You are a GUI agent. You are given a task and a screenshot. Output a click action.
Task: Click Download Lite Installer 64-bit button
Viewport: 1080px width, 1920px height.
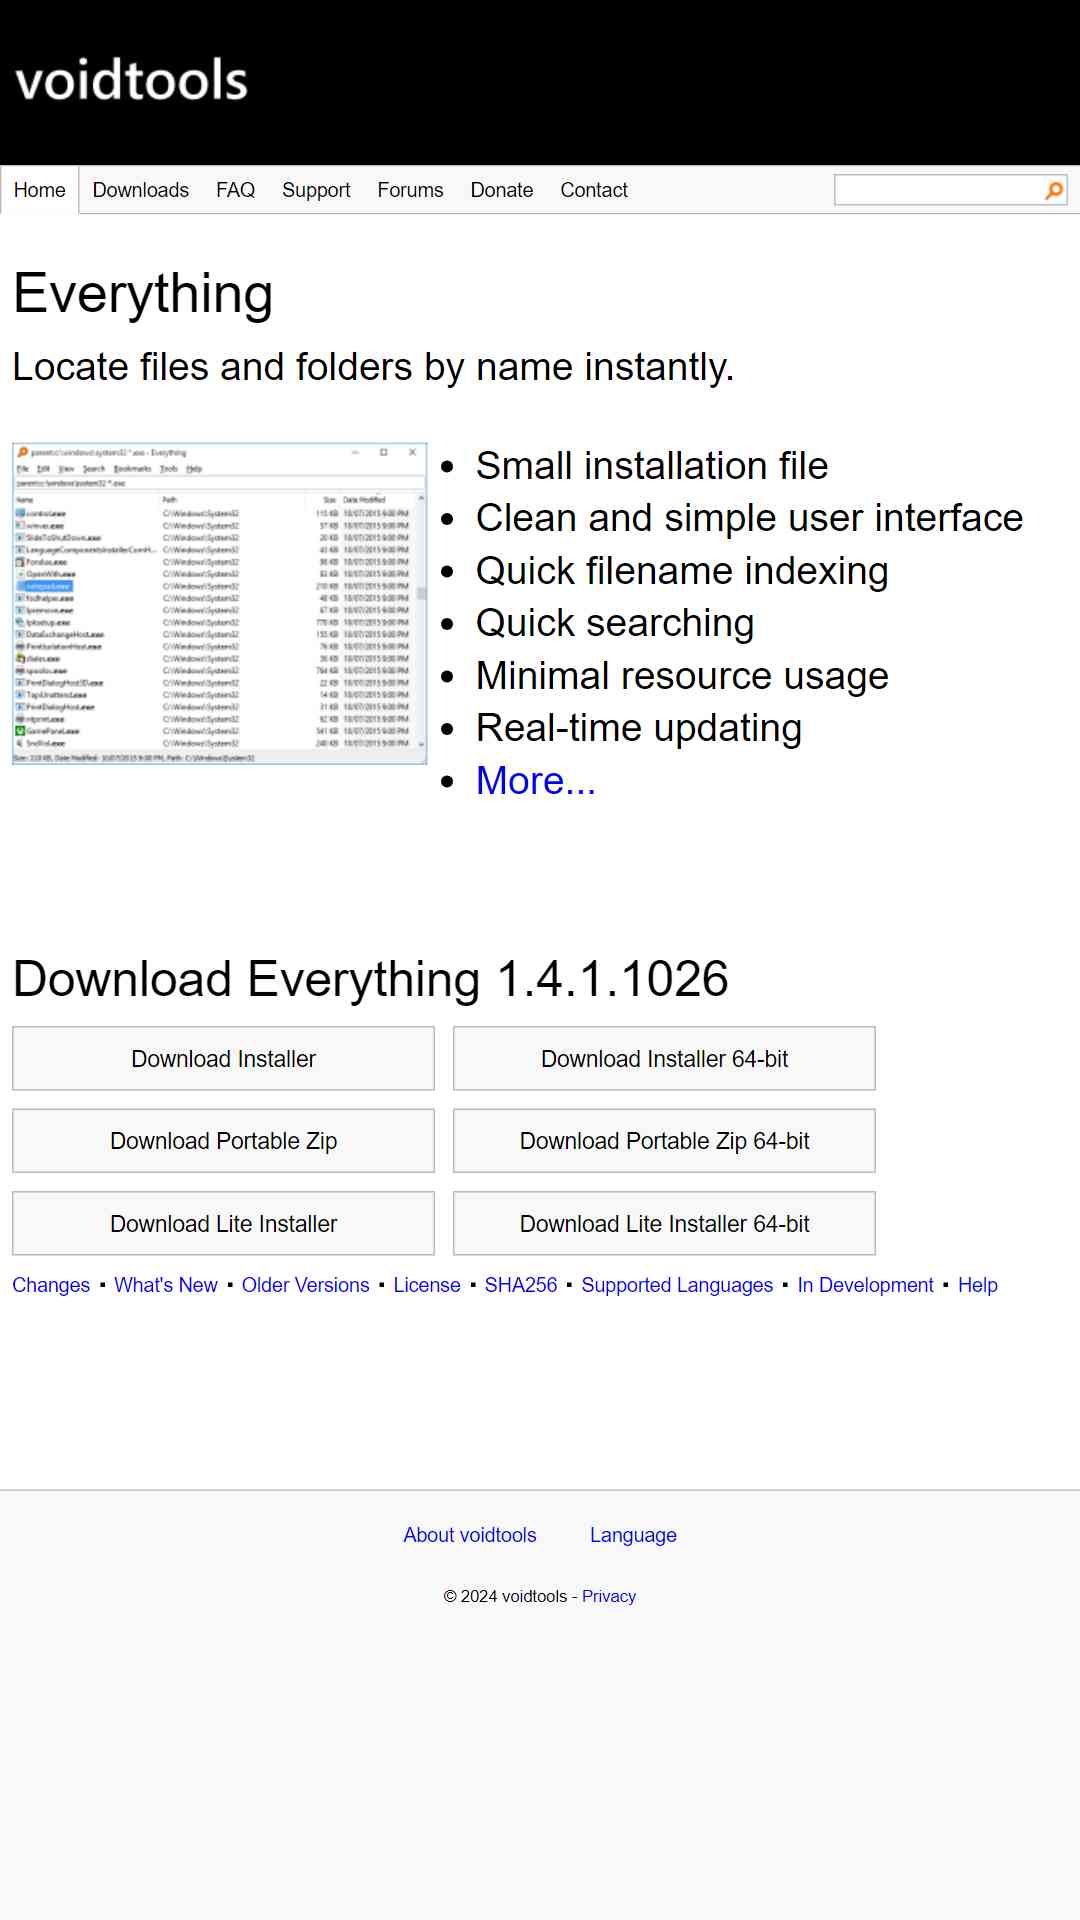tap(665, 1224)
